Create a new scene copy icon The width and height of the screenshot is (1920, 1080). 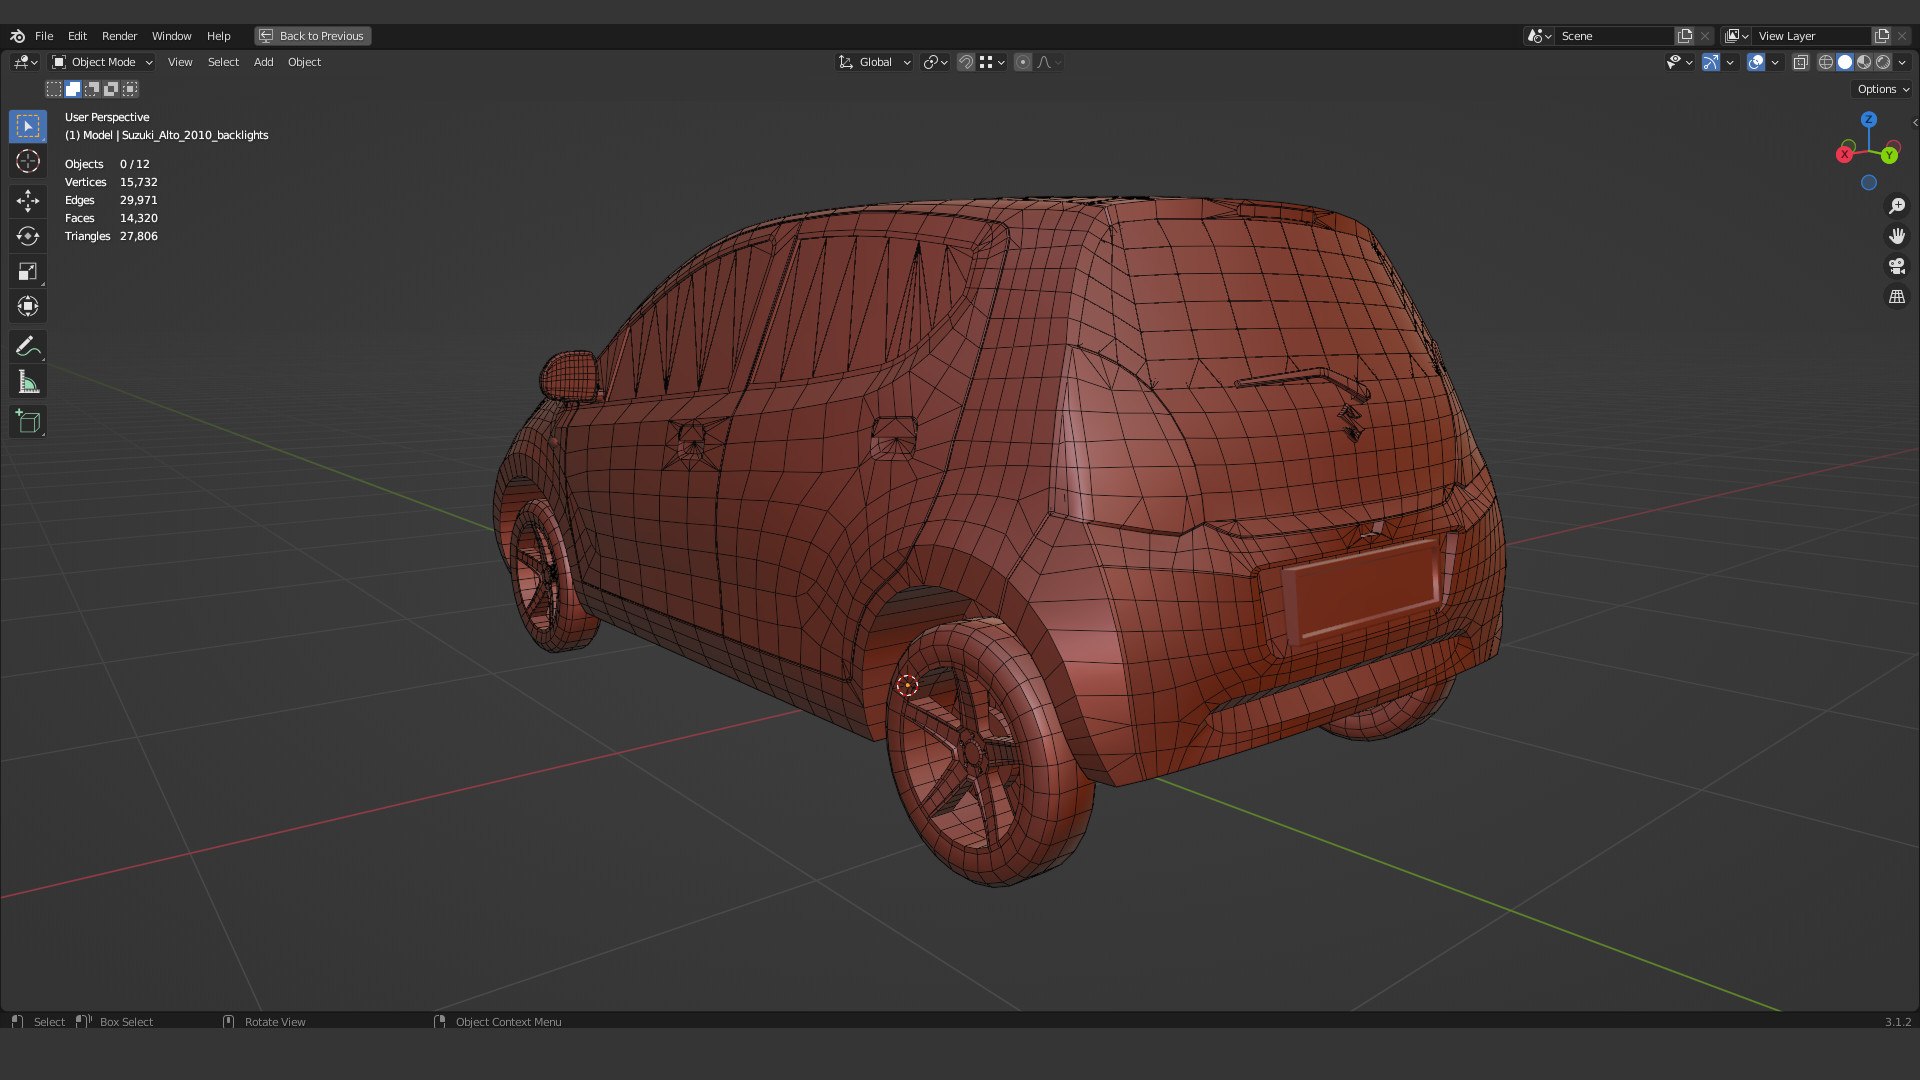(x=1685, y=36)
